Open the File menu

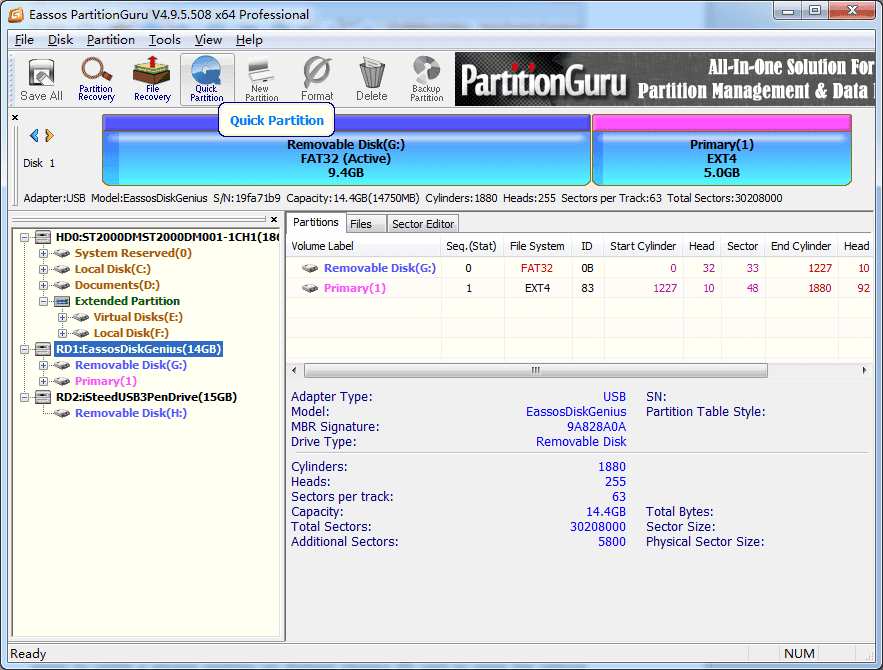coord(24,40)
